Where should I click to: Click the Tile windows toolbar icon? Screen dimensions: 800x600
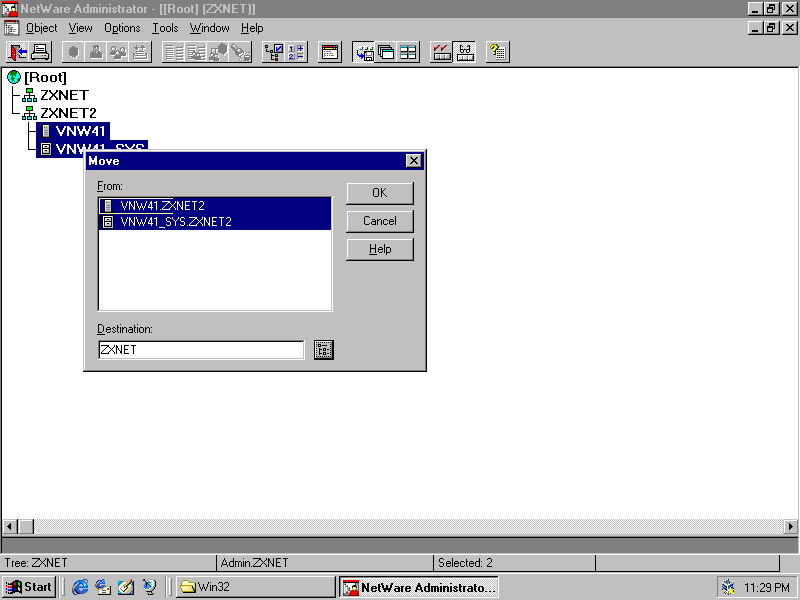click(x=408, y=52)
